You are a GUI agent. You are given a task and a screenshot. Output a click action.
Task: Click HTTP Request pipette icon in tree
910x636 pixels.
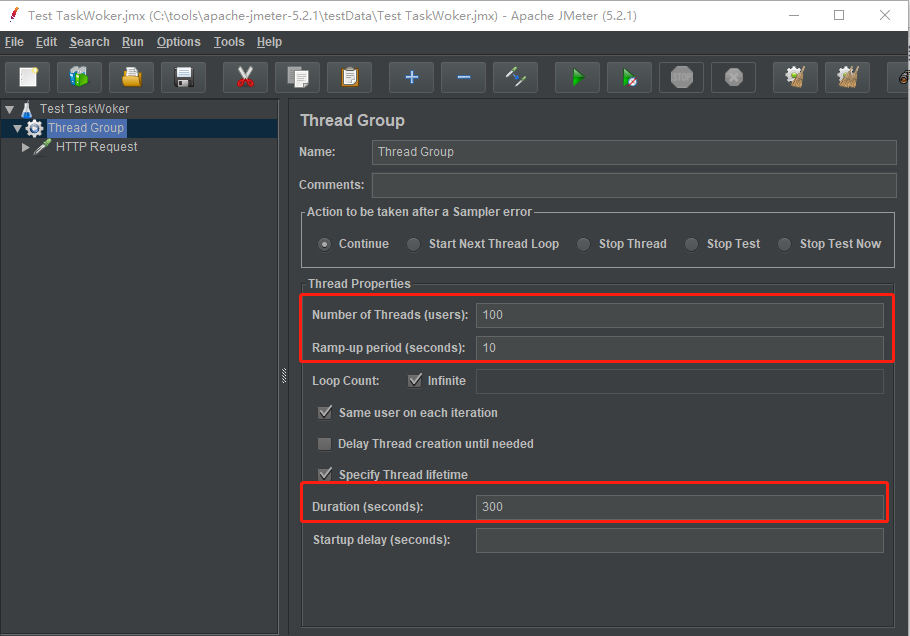pos(42,147)
